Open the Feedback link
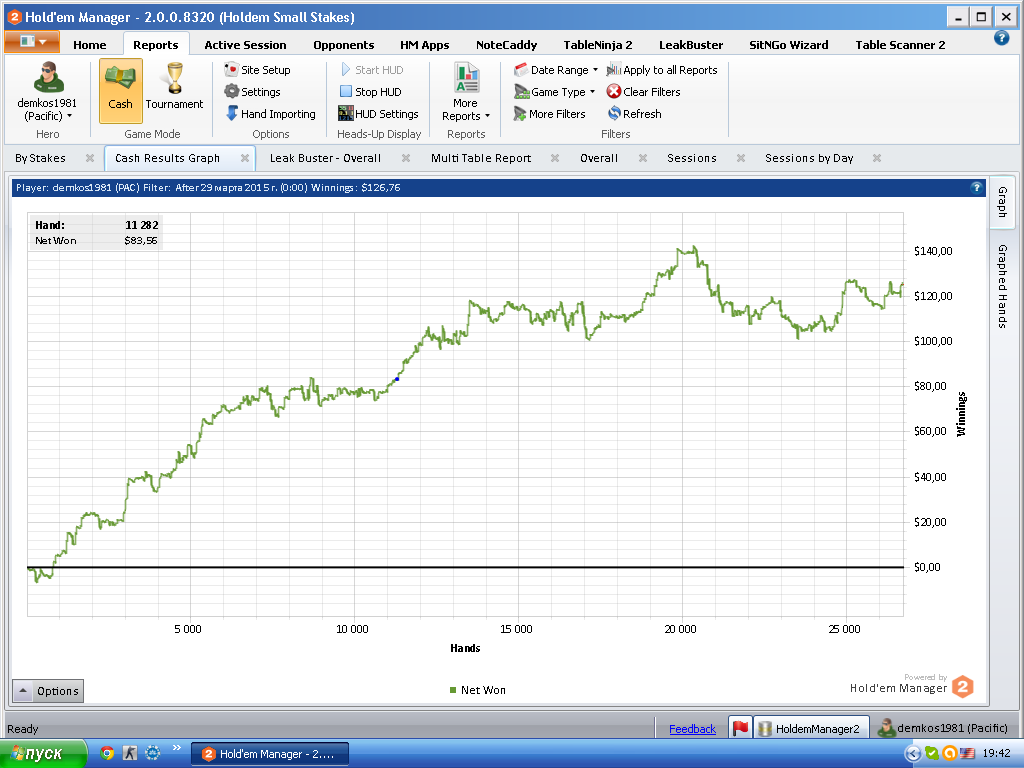Viewport: 1024px width, 768px height. tap(692, 729)
